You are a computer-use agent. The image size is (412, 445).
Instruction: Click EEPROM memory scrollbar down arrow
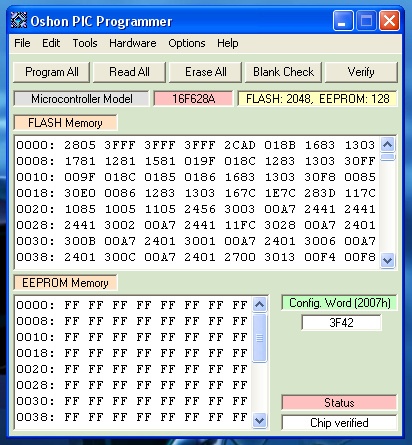pyautogui.click(x=259, y=420)
